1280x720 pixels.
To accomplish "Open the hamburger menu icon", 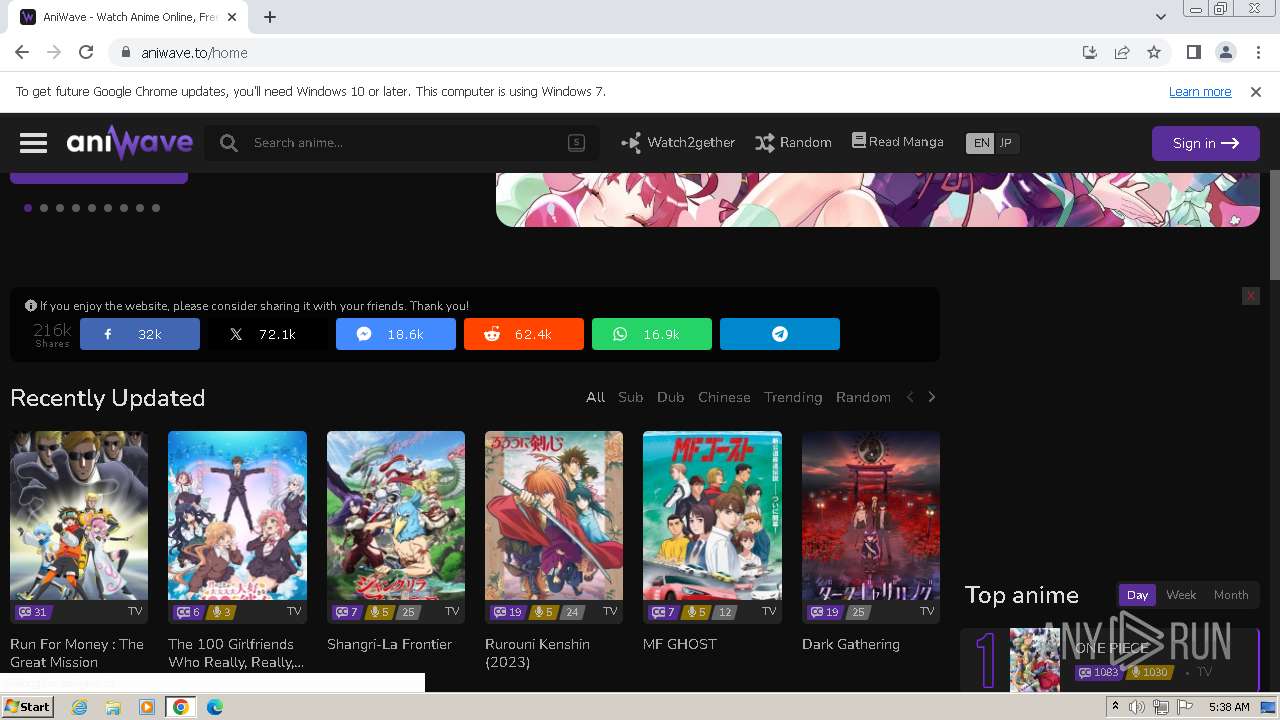I will click(x=33, y=143).
